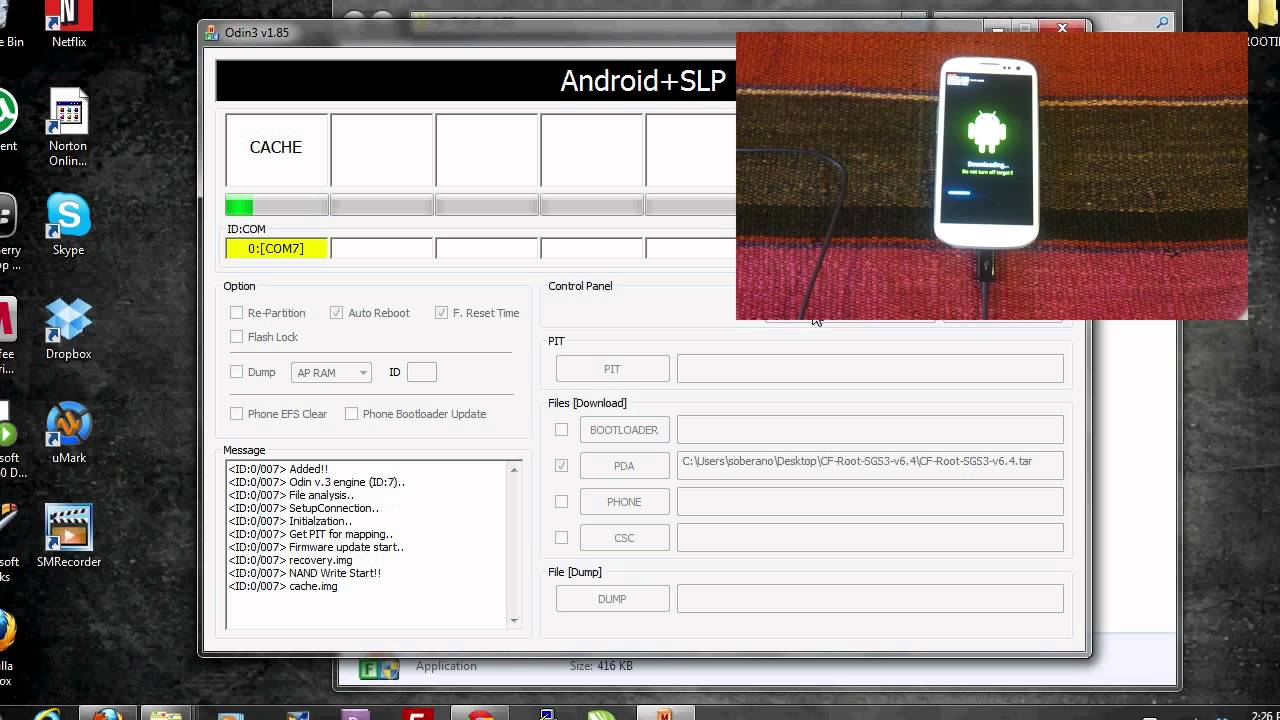Click the BOOTLOADER file path field
Image resolution: width=1280 pixels, height=720 pixels.
870,430
